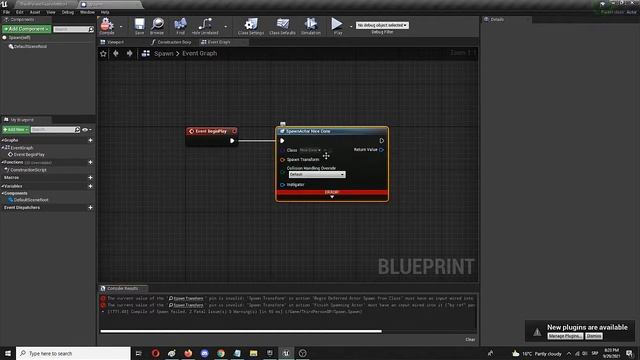
Task: Open the Play options dropdown arrow
Action: (351, 27)
